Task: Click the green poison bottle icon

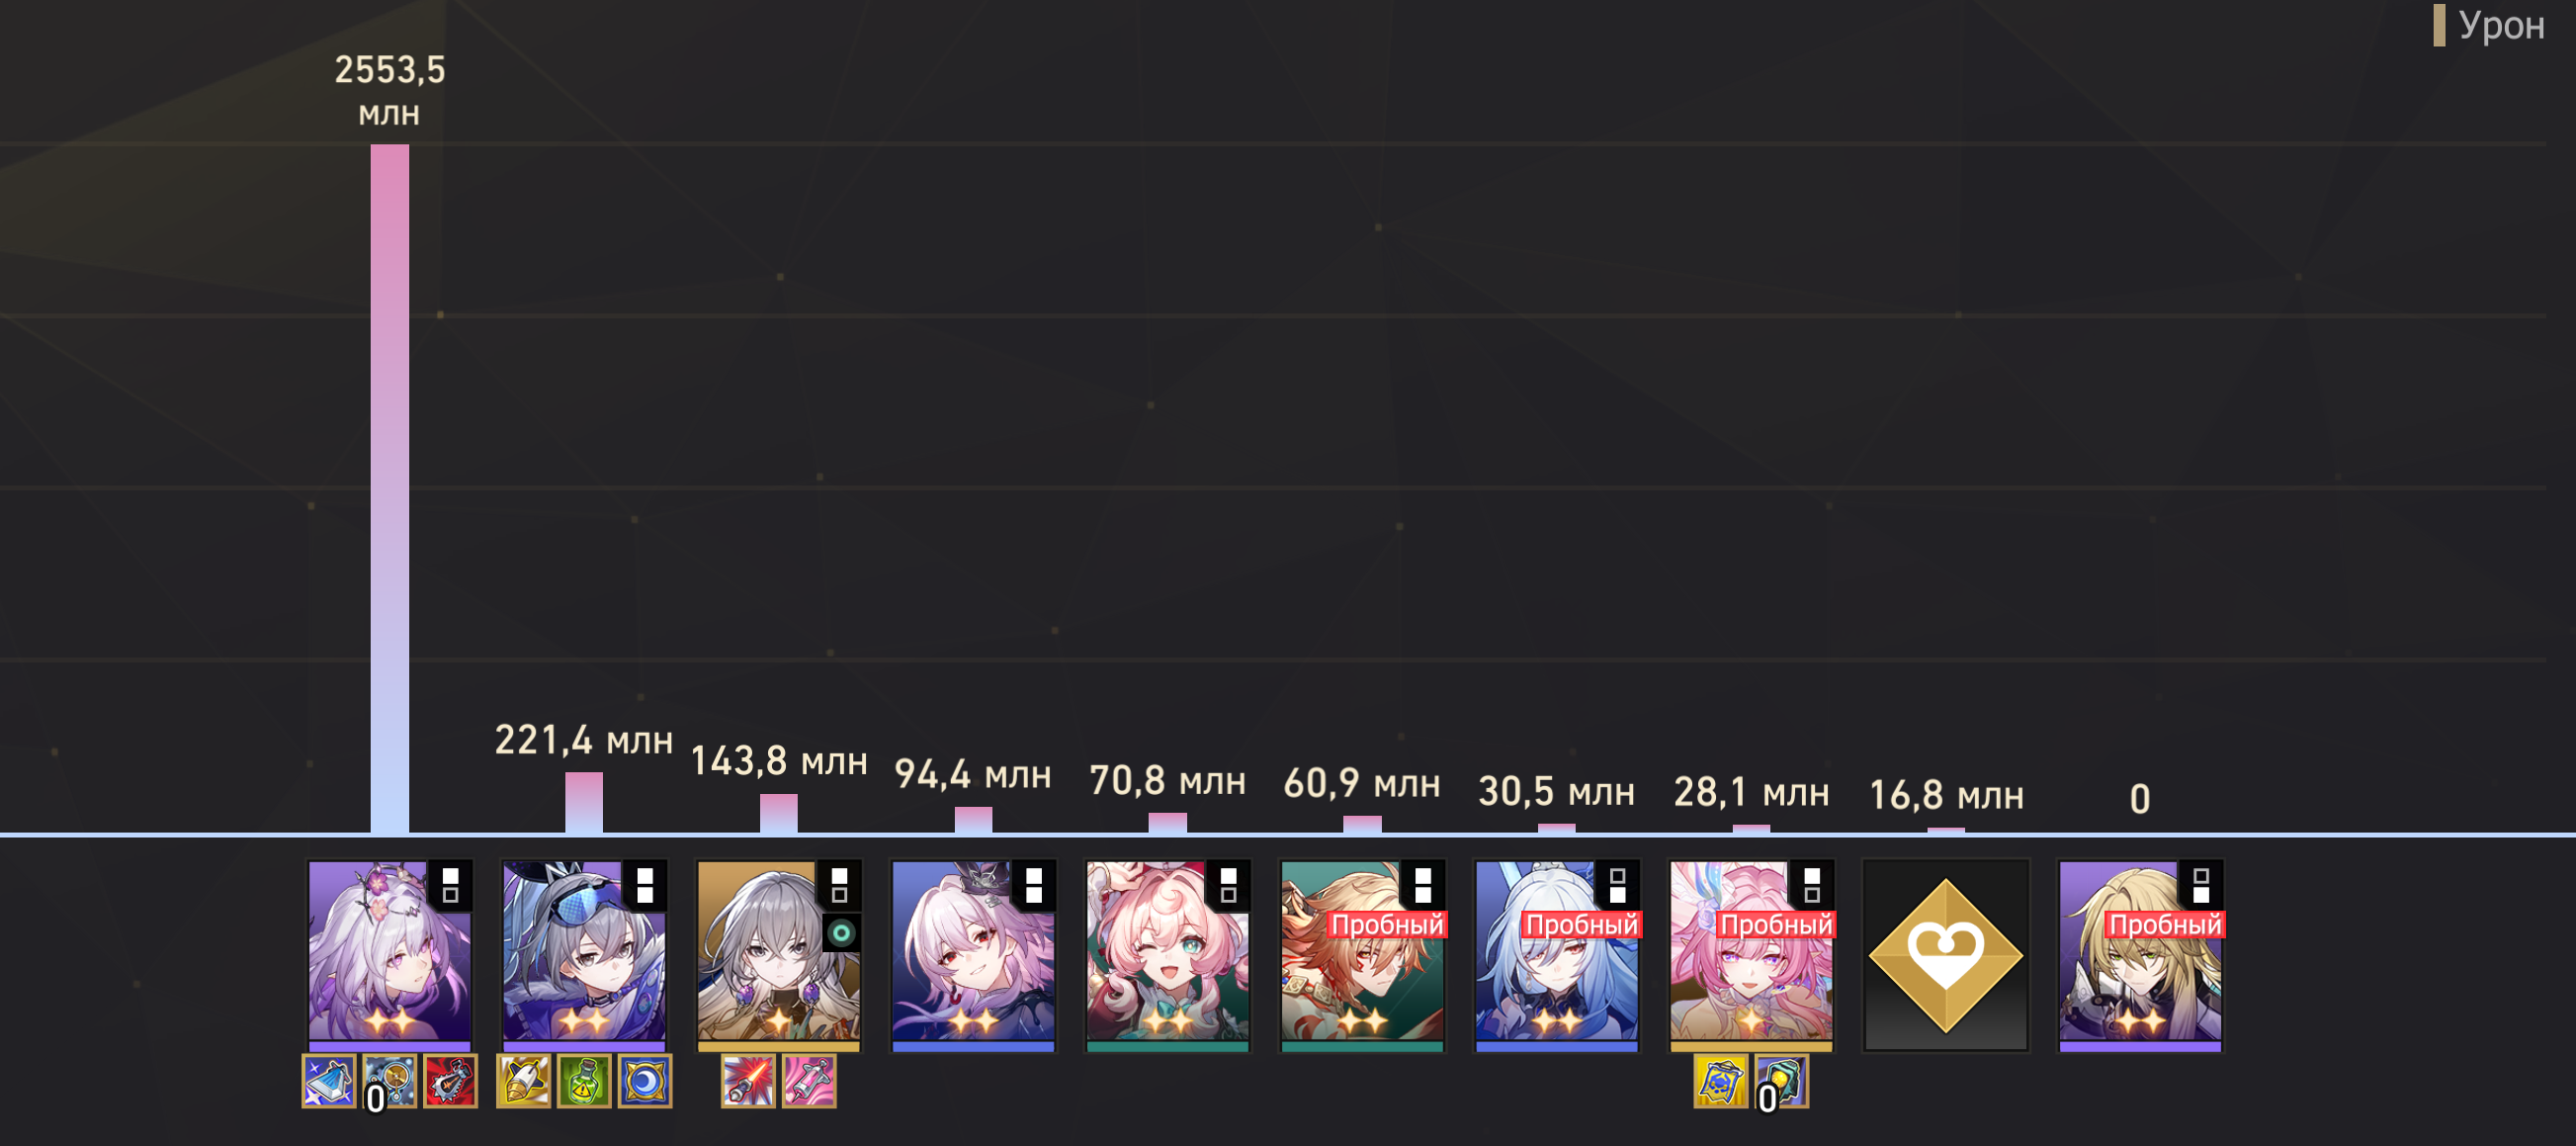Action: point(584,1081)
